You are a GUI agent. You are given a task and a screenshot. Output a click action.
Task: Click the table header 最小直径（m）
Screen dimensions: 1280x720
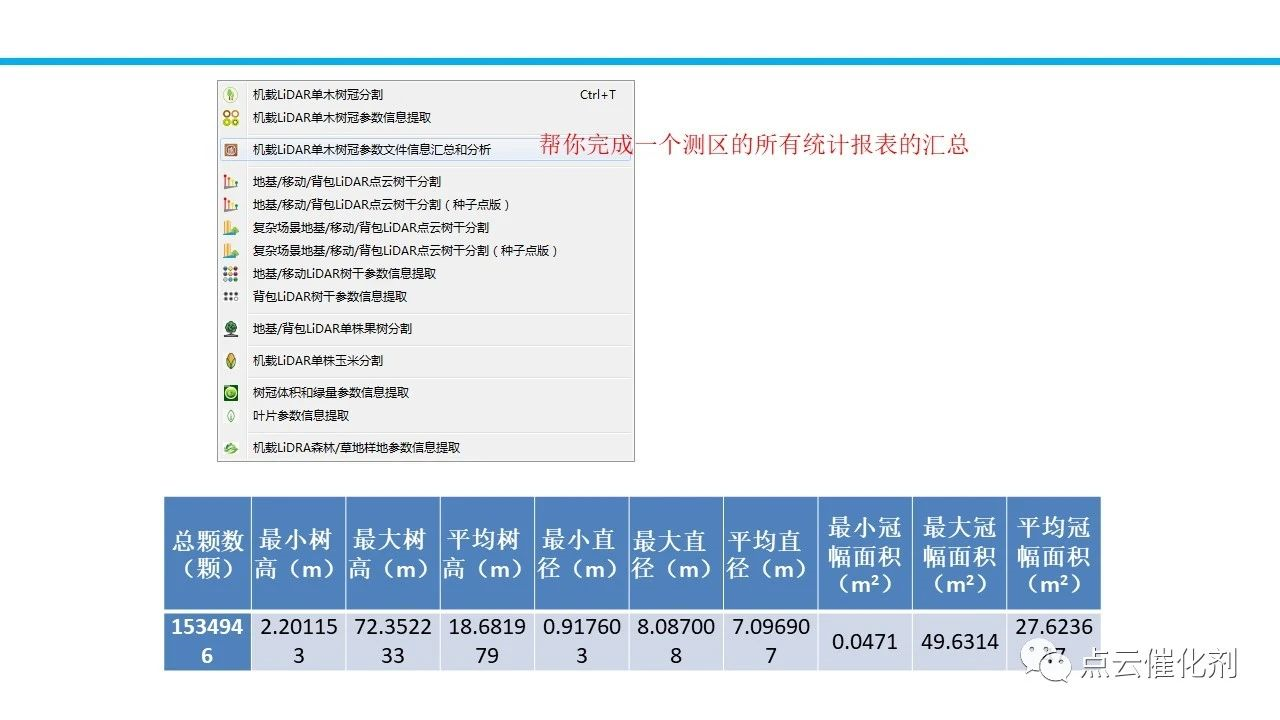pyautogui.click(x=582, y=554)
